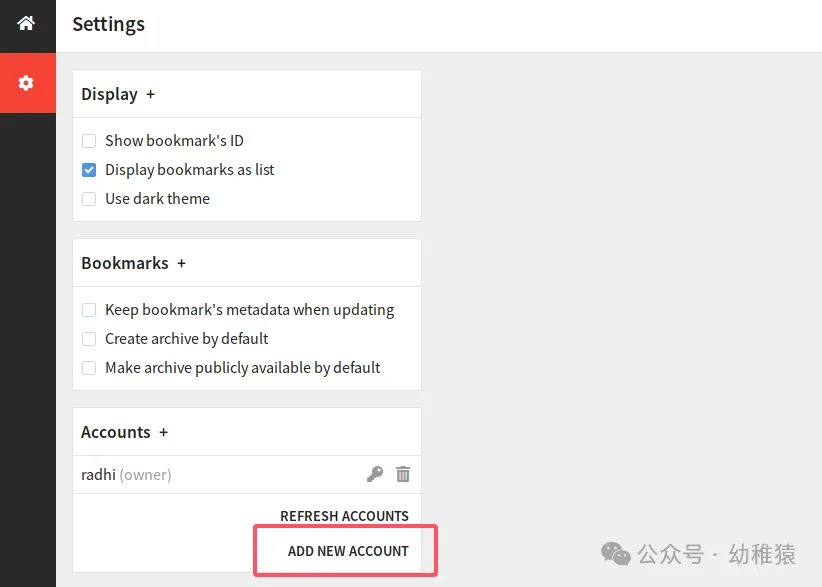Viewport: 822px width, 587px height.
Task: Expand the Accounts section plus sign
Action: tap(164, 432)
